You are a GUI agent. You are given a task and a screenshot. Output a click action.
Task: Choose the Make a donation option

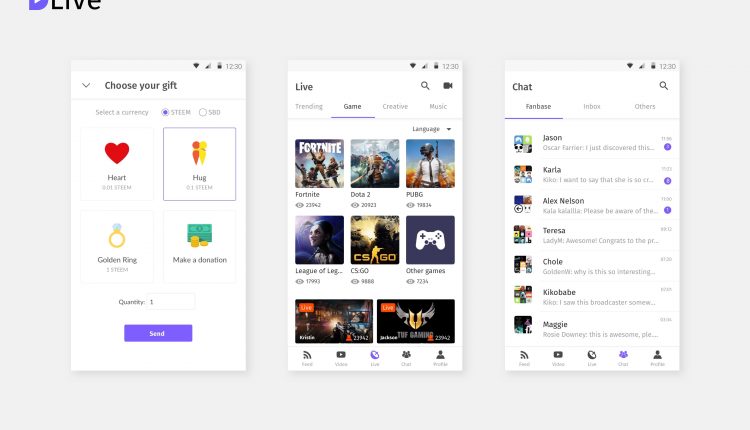point(199,246)
